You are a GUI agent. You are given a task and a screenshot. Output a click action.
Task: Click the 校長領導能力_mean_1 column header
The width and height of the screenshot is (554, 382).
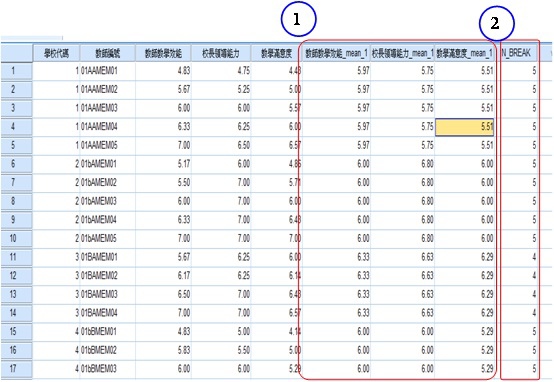(402, 53)
